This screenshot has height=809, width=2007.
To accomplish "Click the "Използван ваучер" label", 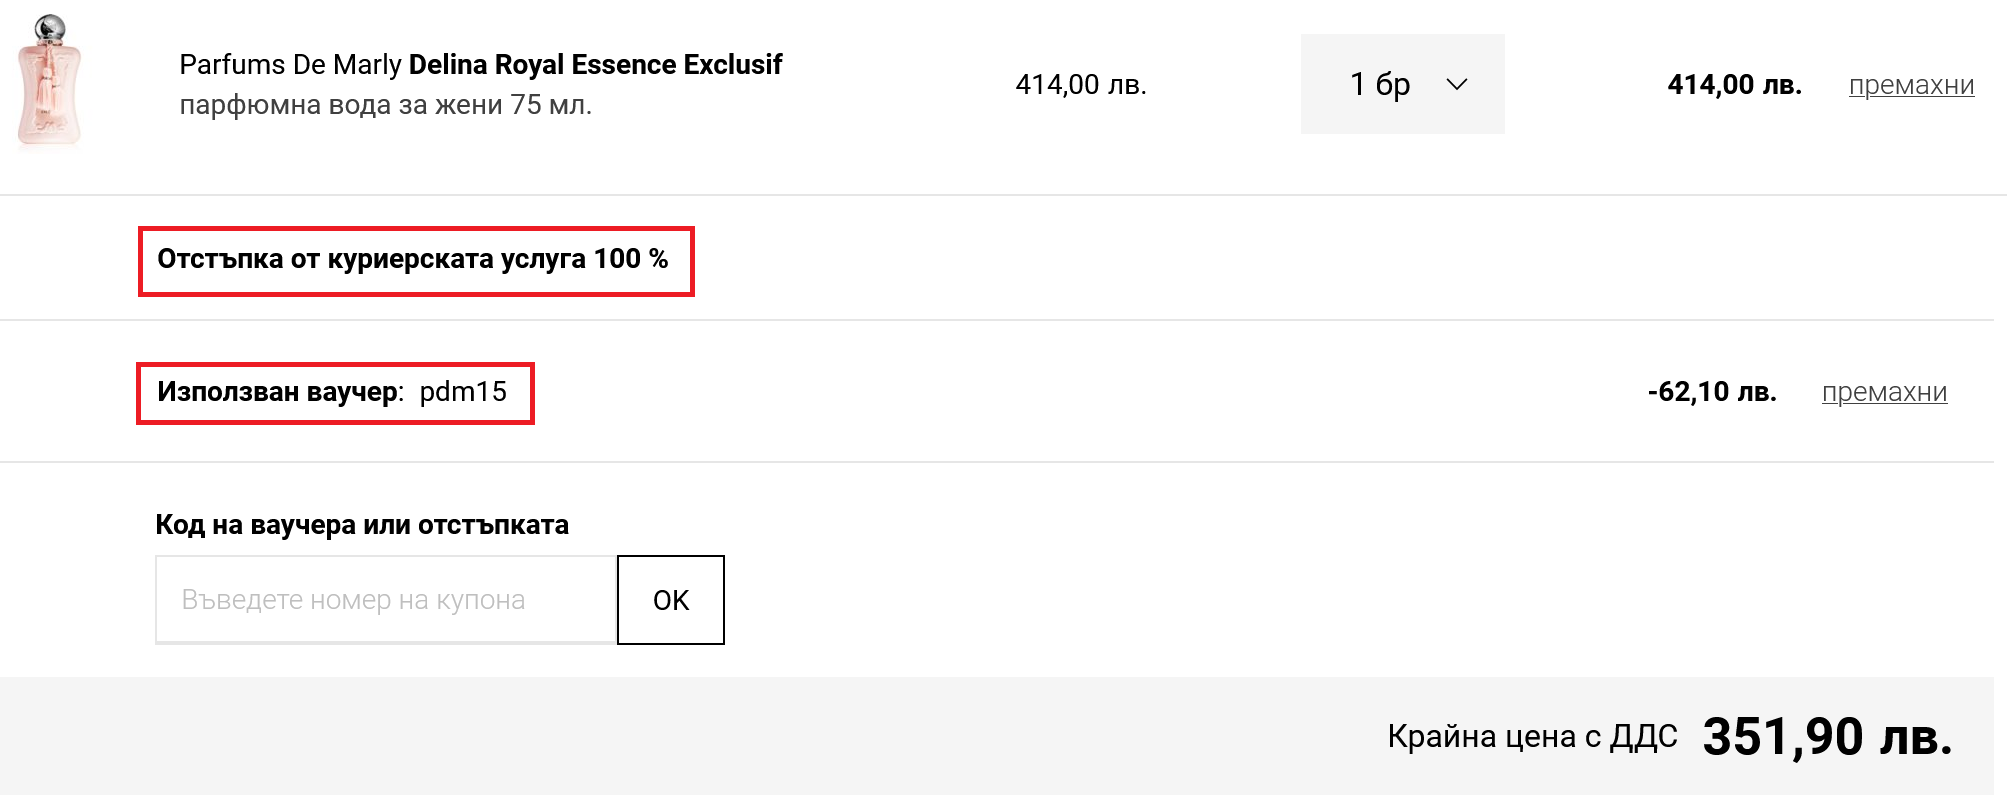I will (278, 392).
